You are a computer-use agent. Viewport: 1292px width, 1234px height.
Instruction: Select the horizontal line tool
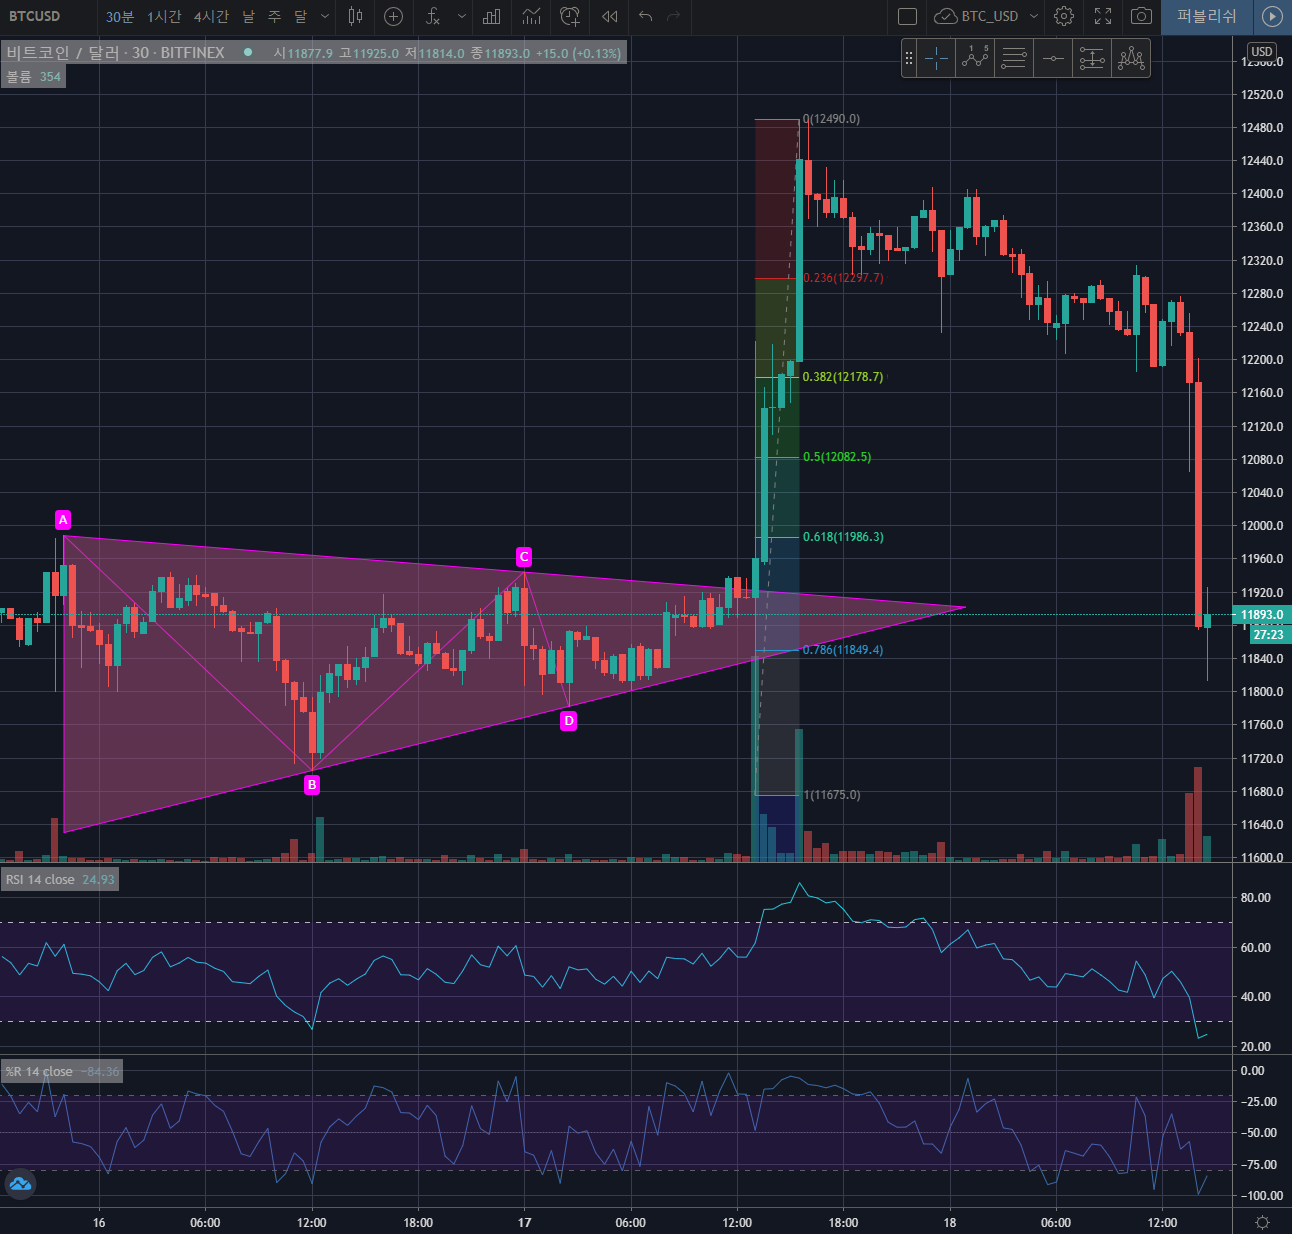click(1053, 59)
